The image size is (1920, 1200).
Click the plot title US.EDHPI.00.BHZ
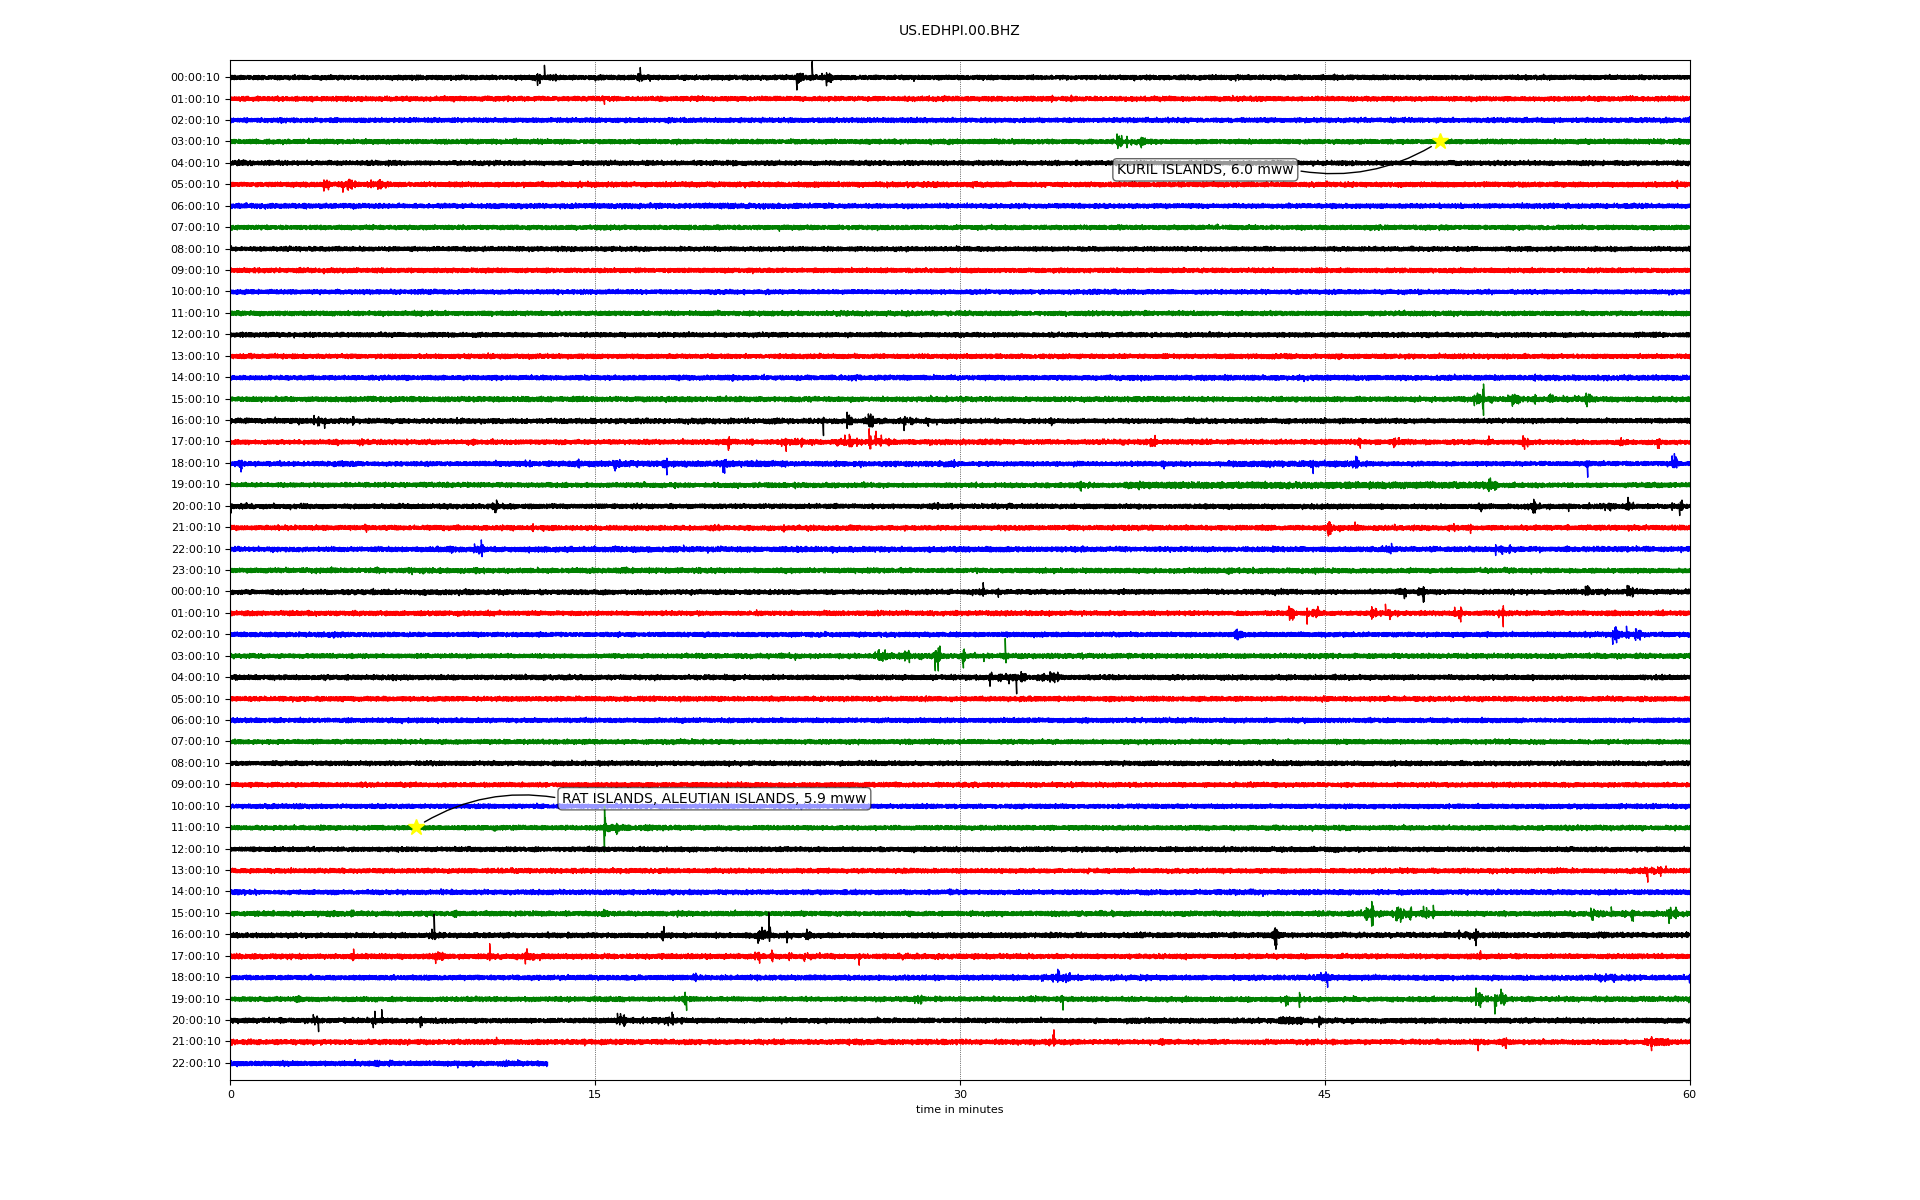[x=959, y=31]
